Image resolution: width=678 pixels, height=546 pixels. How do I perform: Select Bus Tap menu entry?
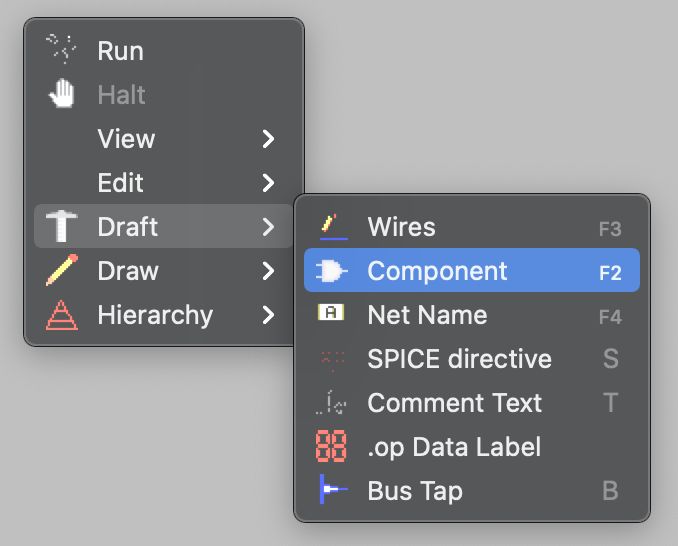pos(415,491)
